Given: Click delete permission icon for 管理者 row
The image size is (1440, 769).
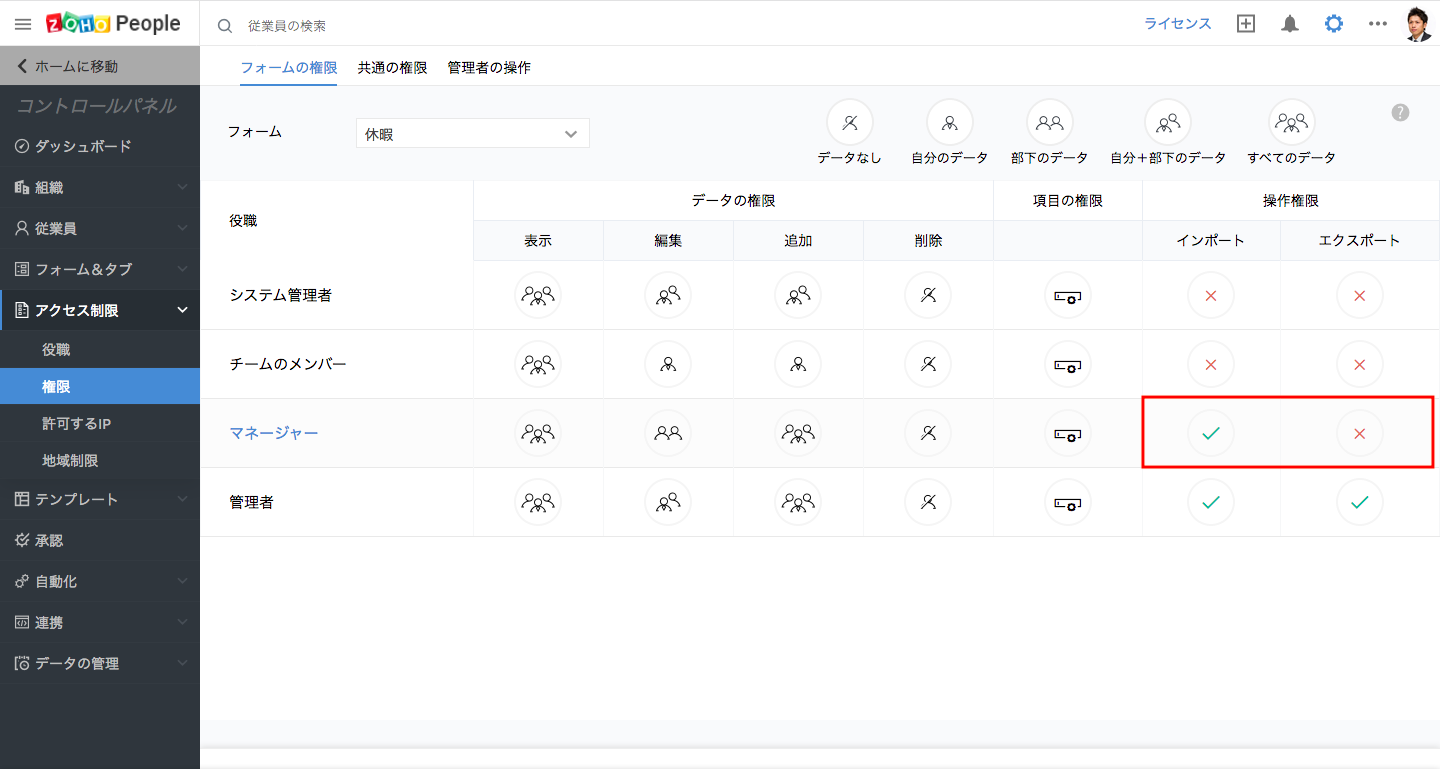Looking at the screenshot, I should [928, 502].
